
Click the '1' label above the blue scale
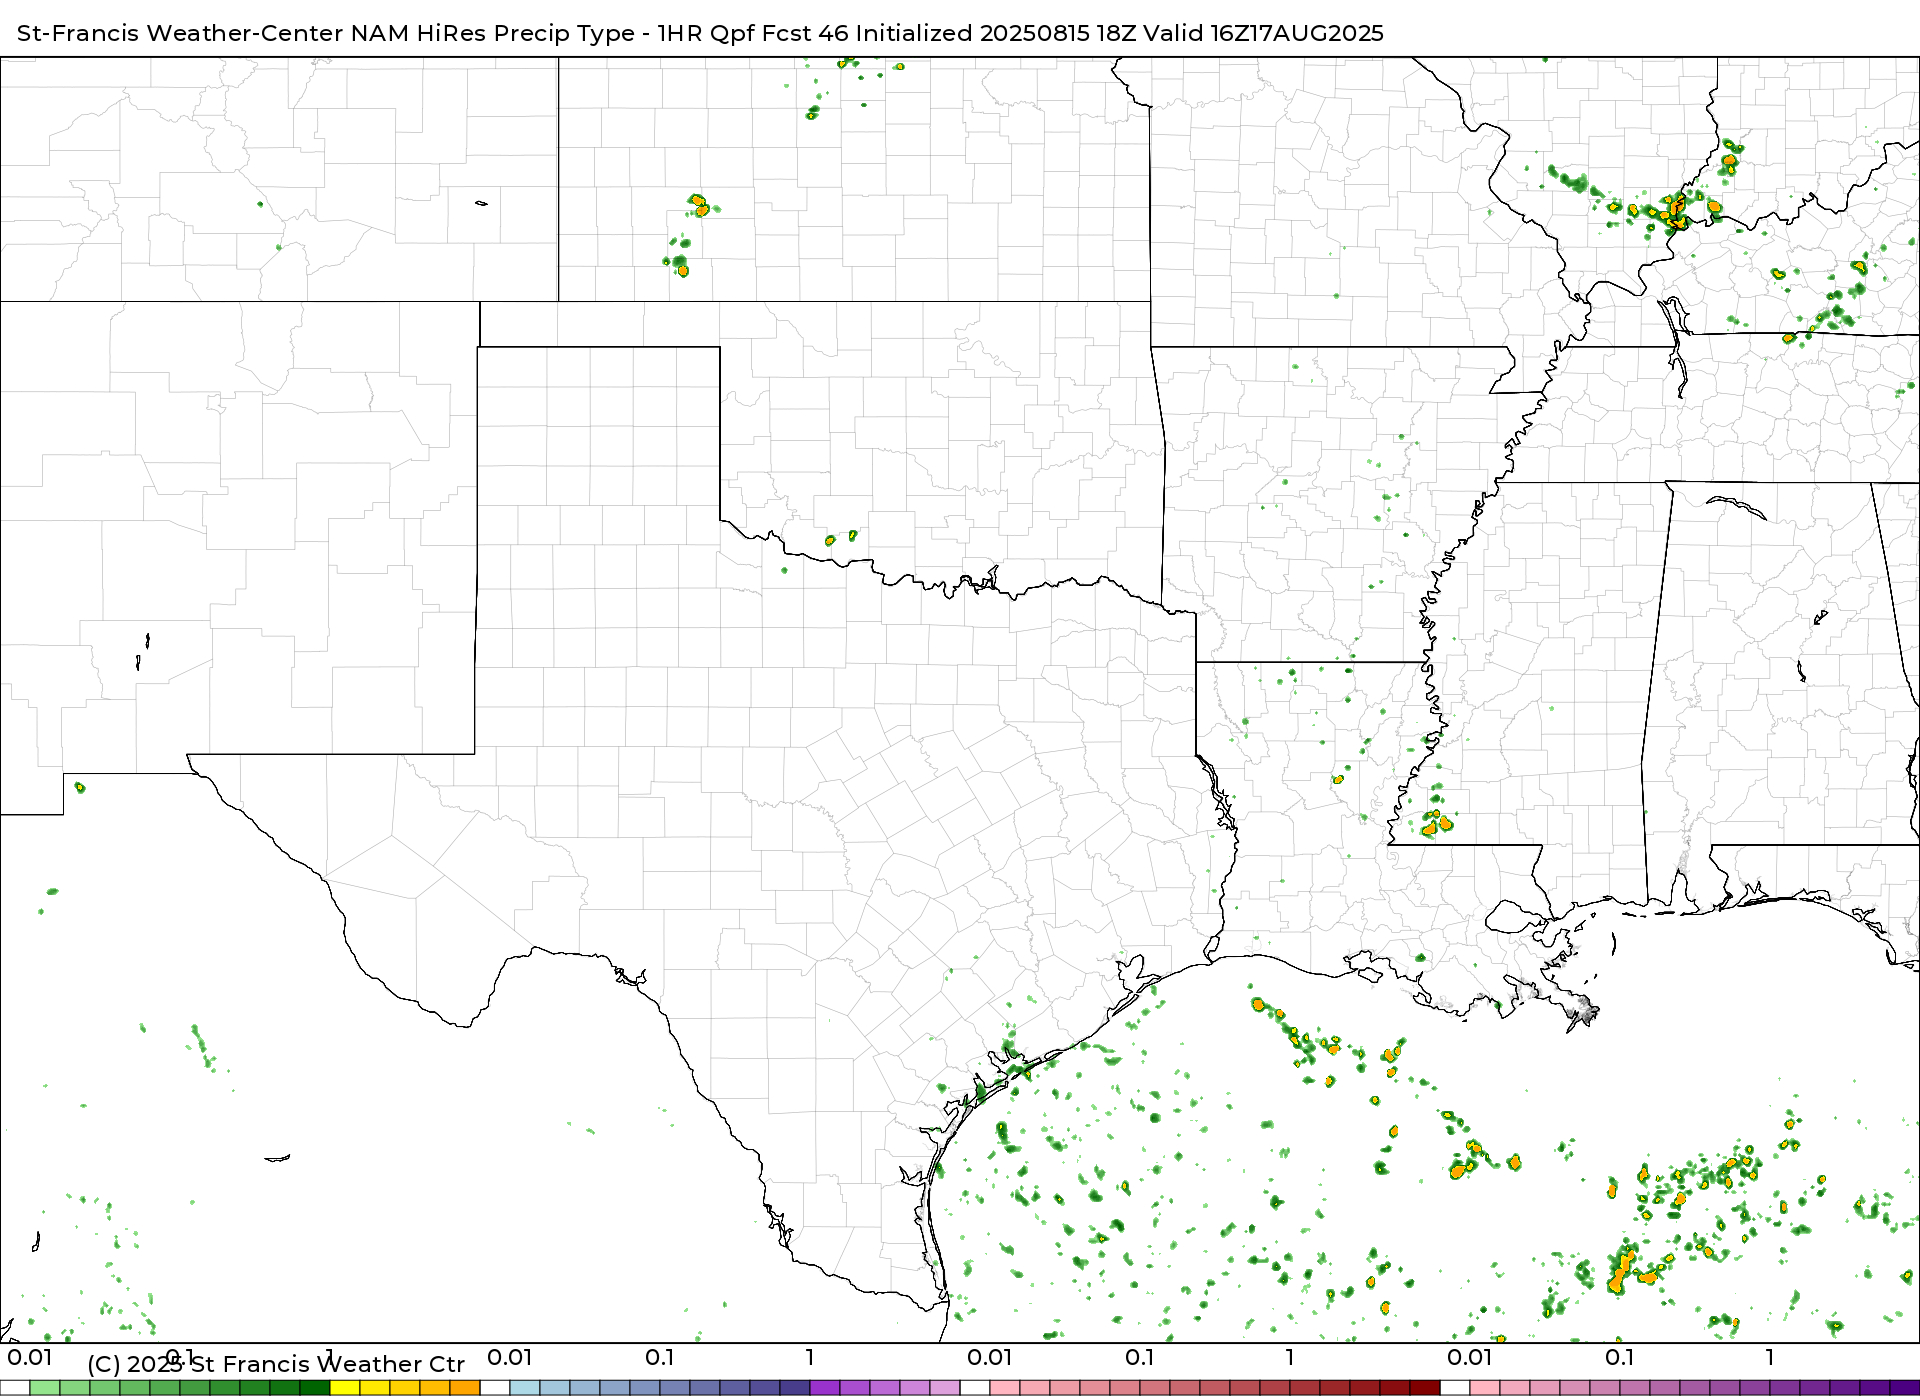[810, 1358]
